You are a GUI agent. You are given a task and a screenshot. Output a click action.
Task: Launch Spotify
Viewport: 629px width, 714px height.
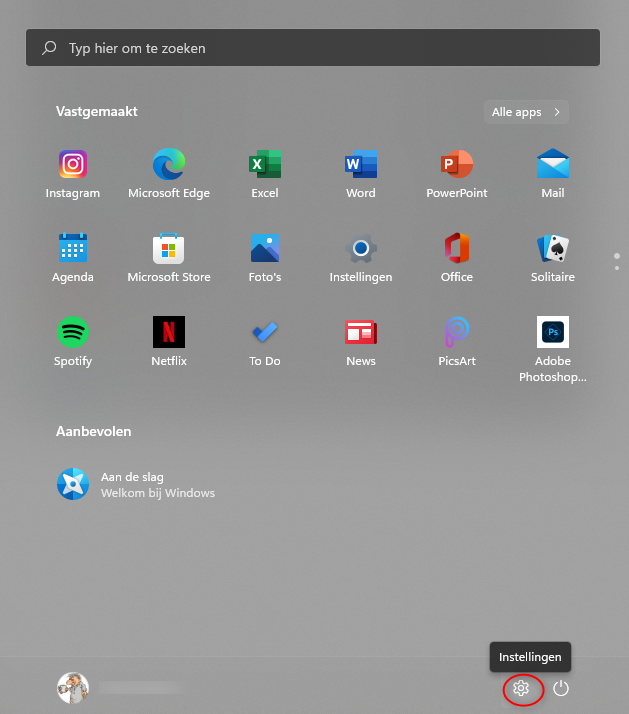pyautogui.click(x=73, y=342)
